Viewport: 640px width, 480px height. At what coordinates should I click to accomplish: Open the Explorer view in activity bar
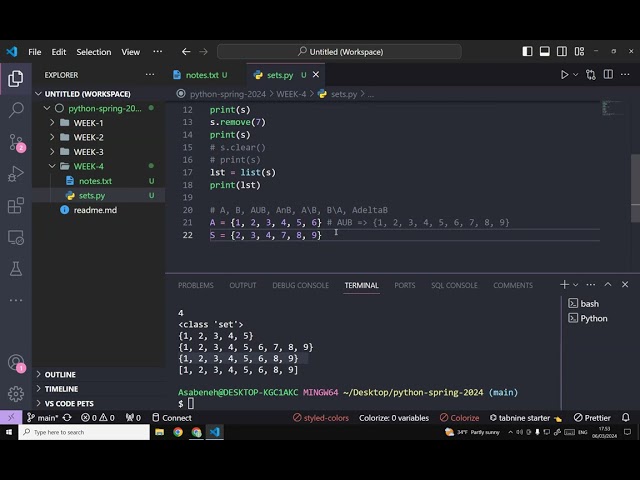(x=16, y=78)
